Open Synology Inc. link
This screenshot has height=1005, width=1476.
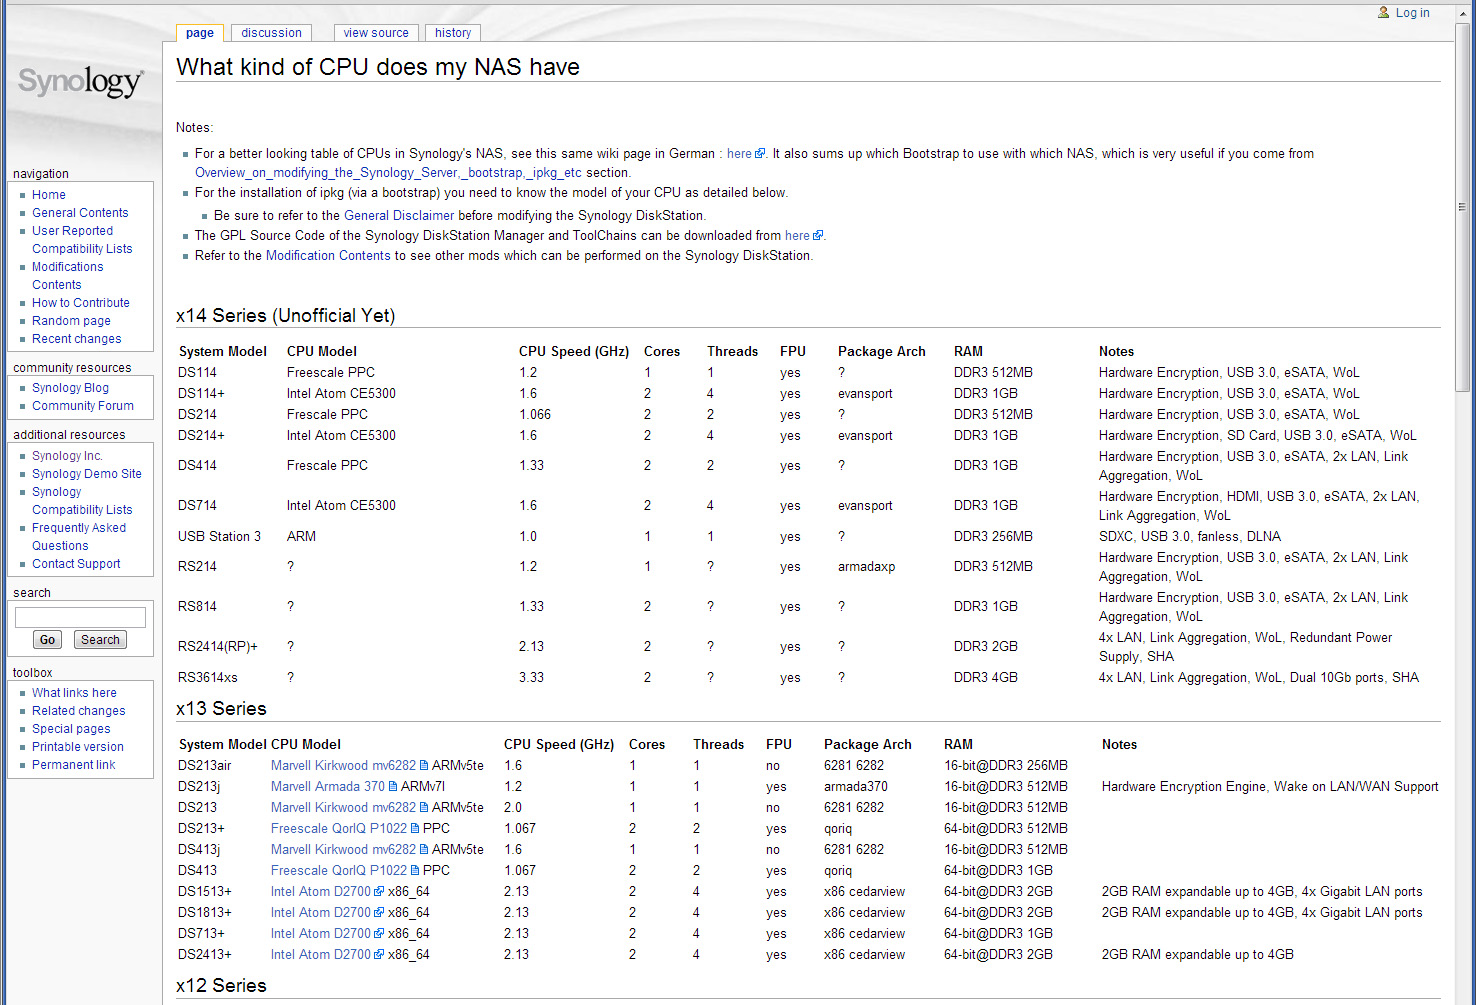pyautogui.click(x=67, y=456)
